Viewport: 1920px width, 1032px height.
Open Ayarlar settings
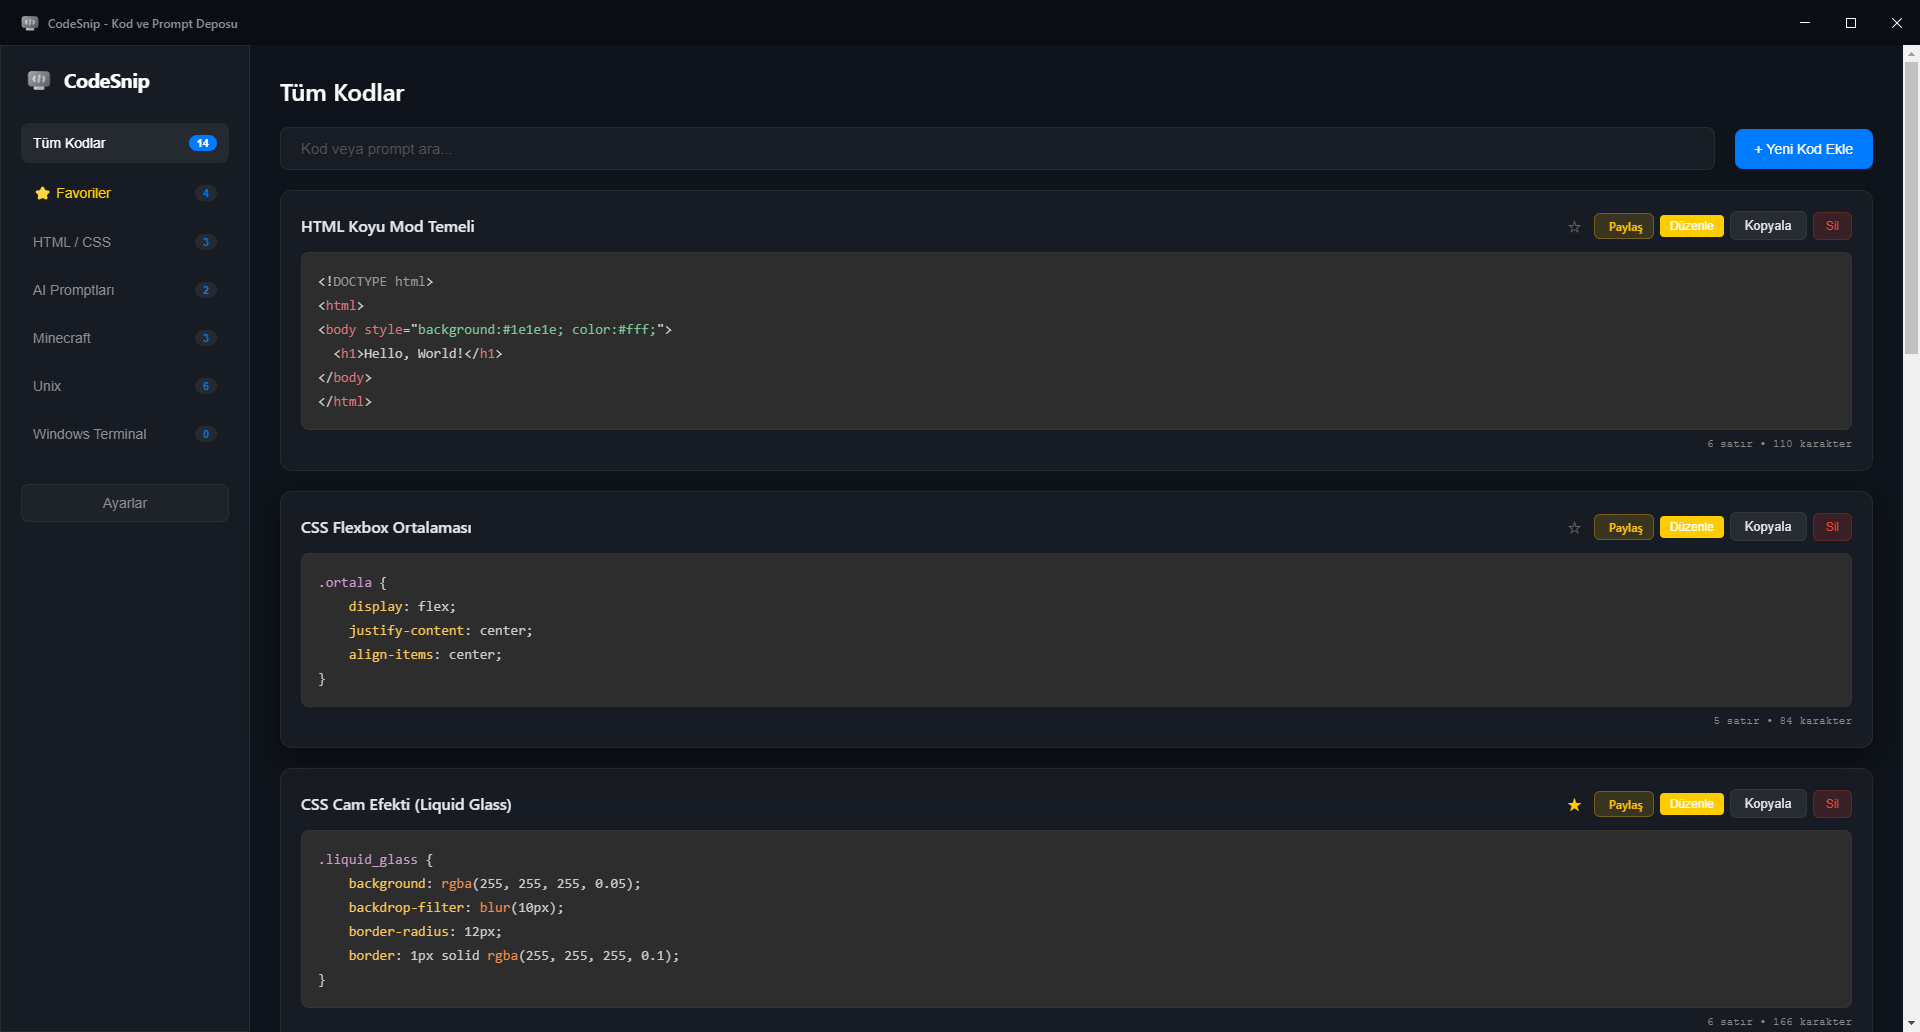pos(125,503)
